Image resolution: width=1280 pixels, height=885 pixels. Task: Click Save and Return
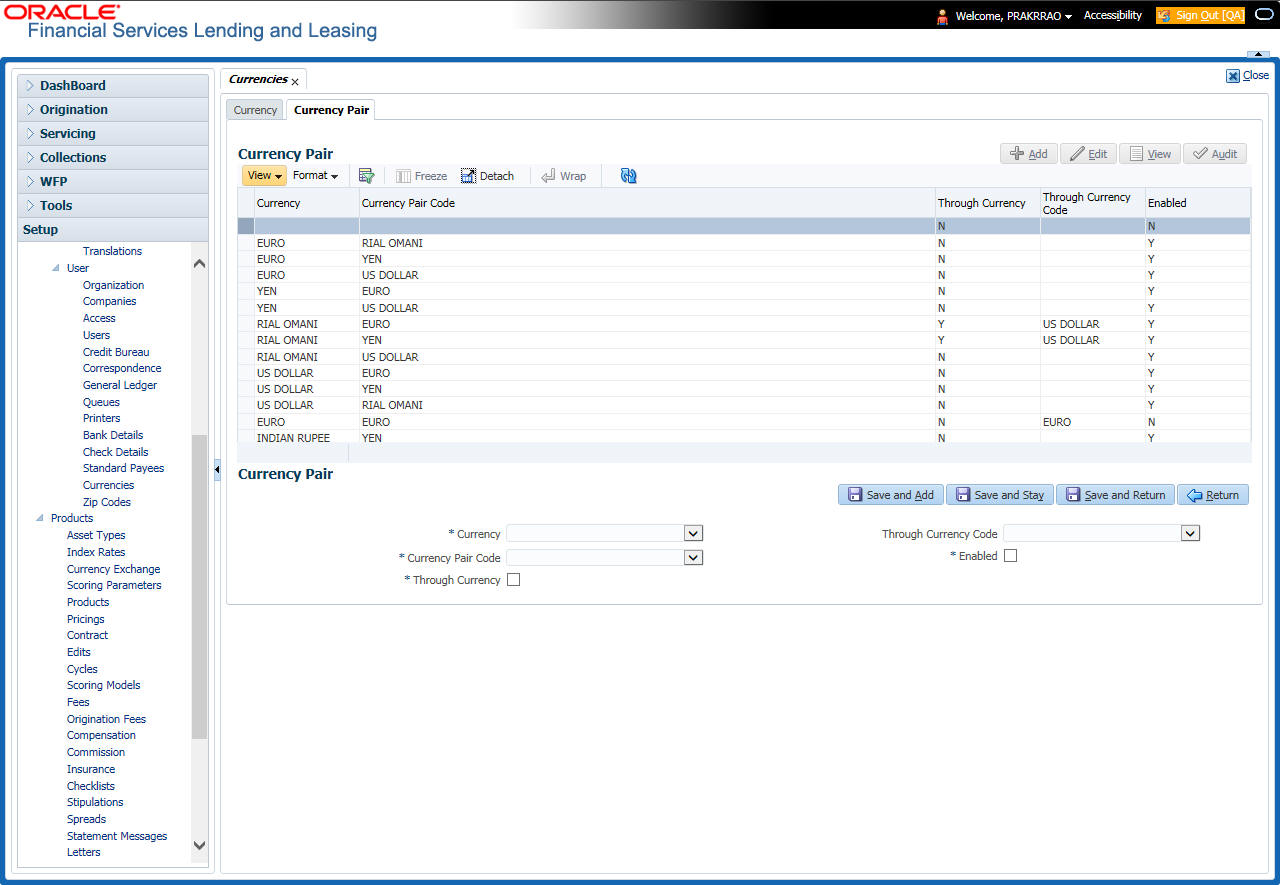click(1116, 495)
